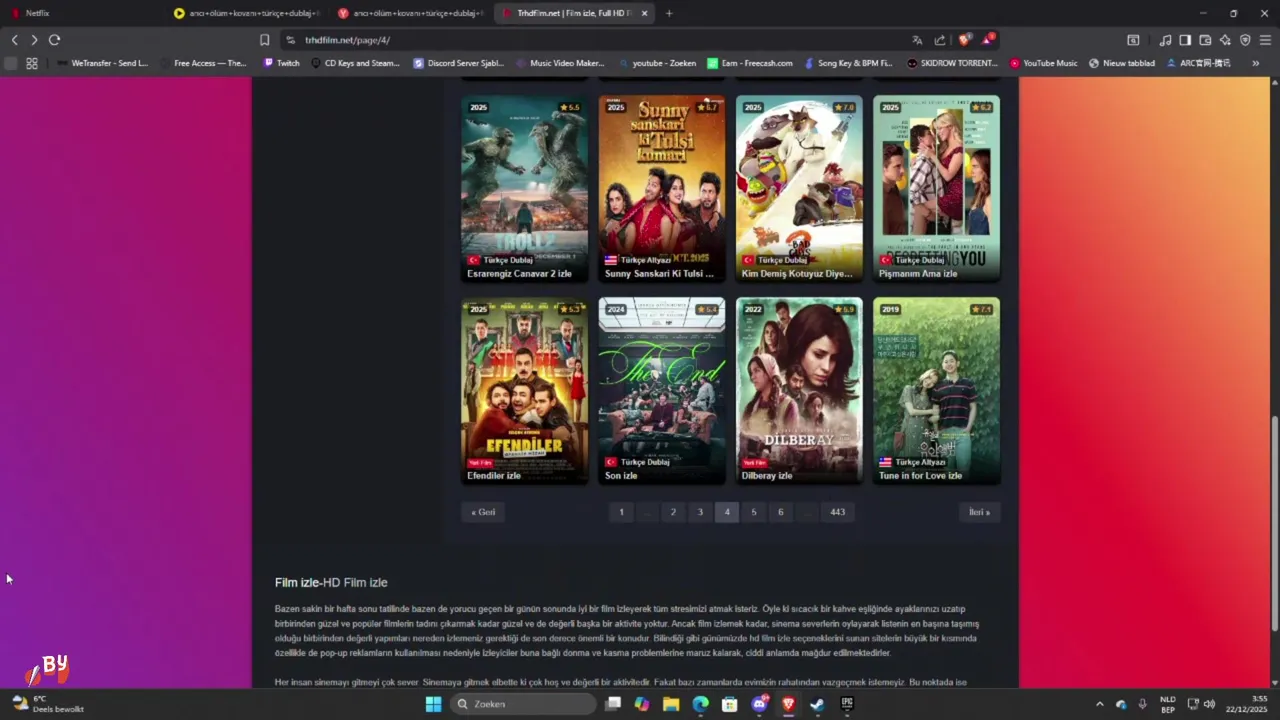
Task: Open Song Key & BPM Finder bookmark
Action: tap(848, 63)
